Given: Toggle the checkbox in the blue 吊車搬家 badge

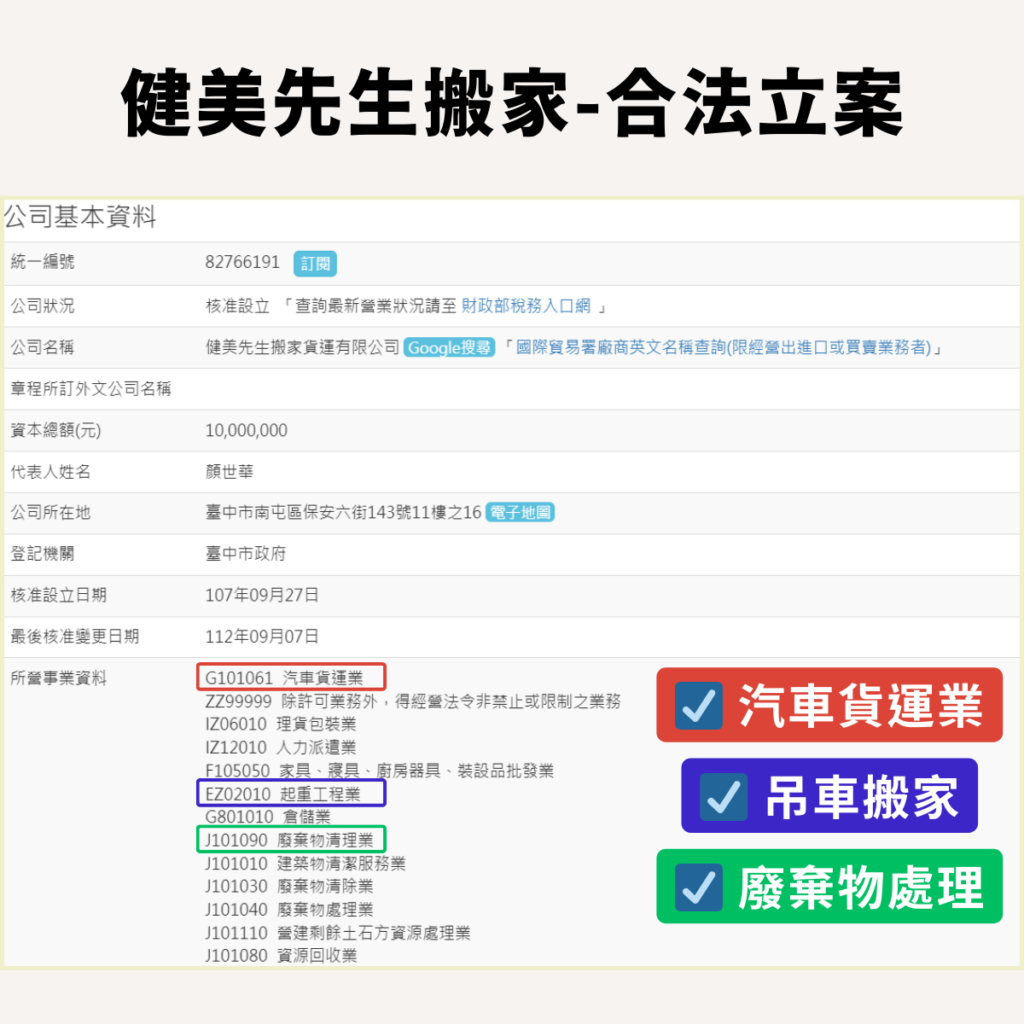Looking at the screenshot, I should click(721, 797).
